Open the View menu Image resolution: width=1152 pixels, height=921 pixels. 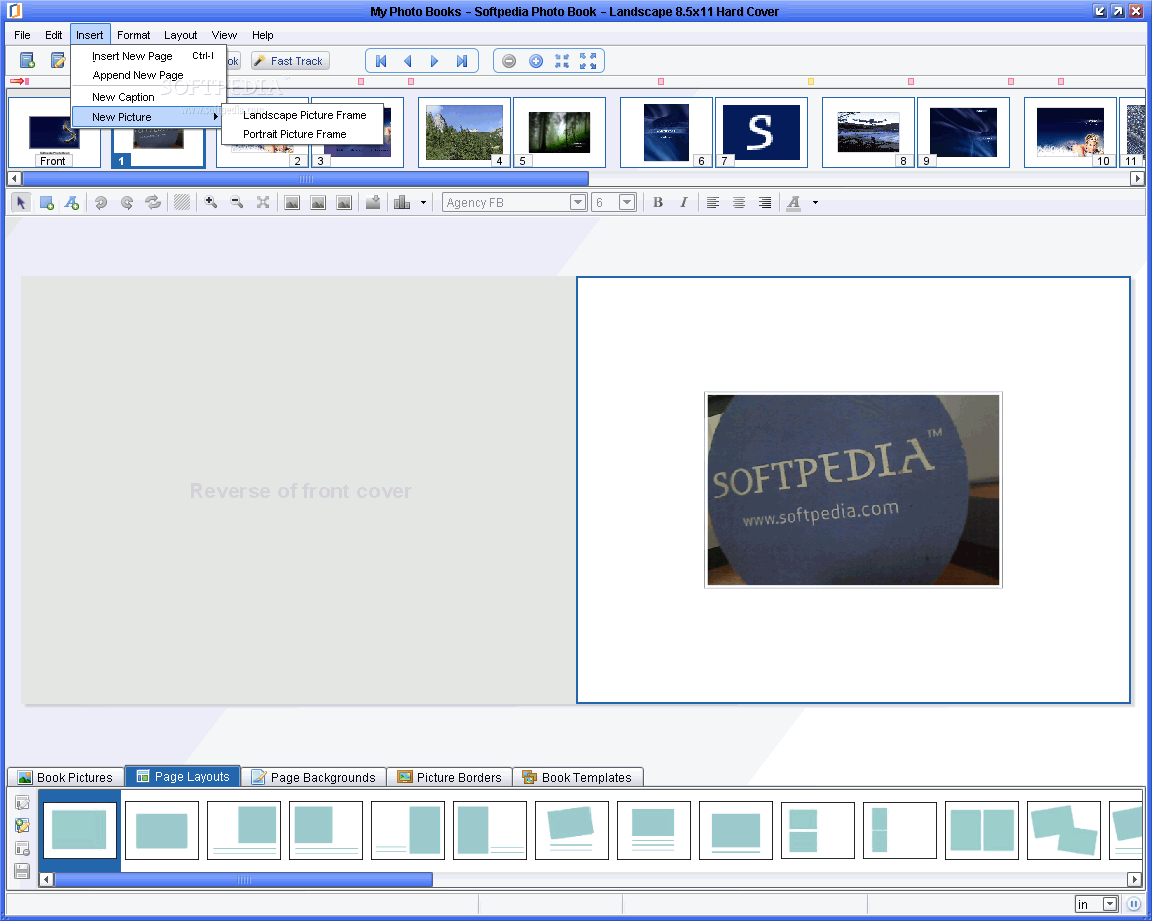(224, 35)
